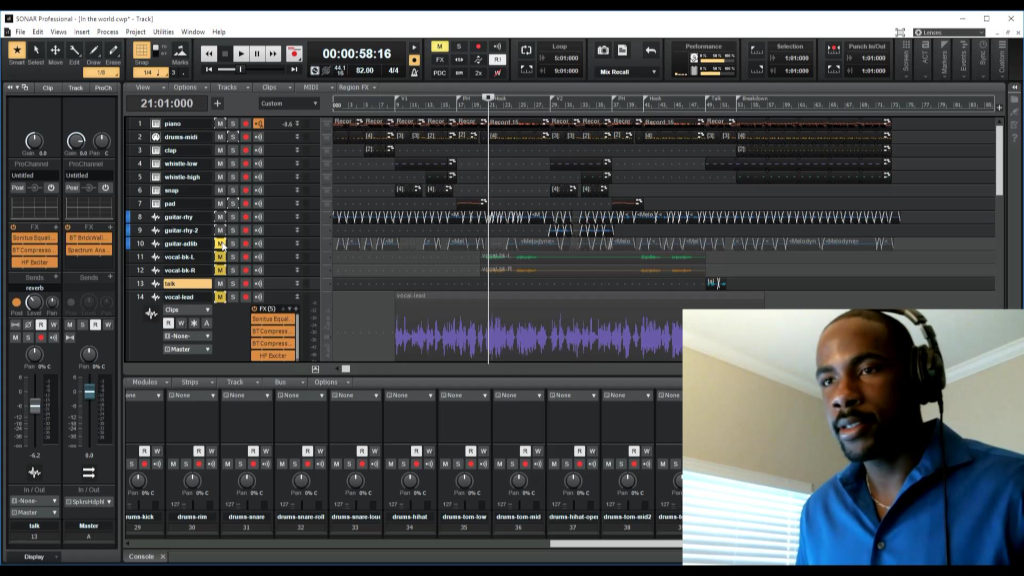Open the Process menu
1024x576 pixels.
107,32
